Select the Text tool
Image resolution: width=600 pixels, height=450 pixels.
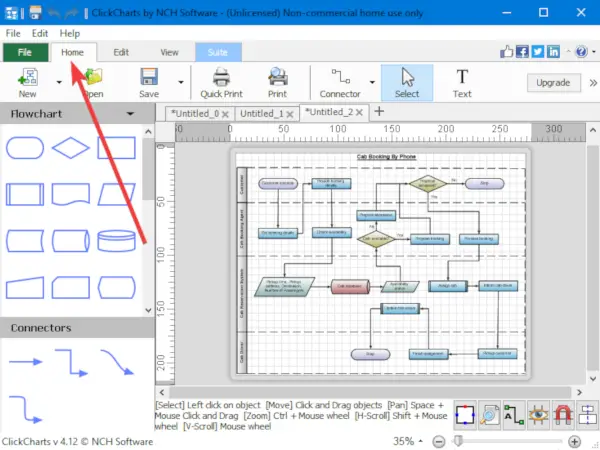[462, 83]
